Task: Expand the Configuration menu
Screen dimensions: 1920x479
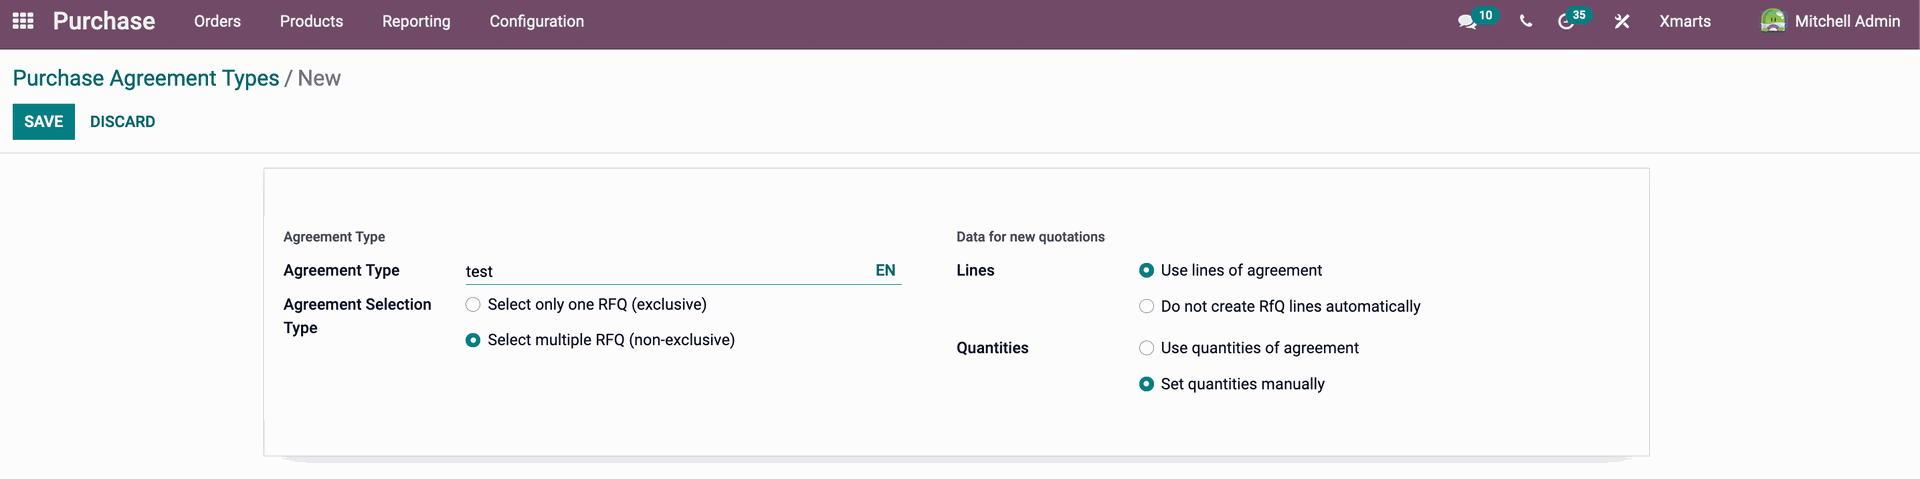Action: point(537,21)
